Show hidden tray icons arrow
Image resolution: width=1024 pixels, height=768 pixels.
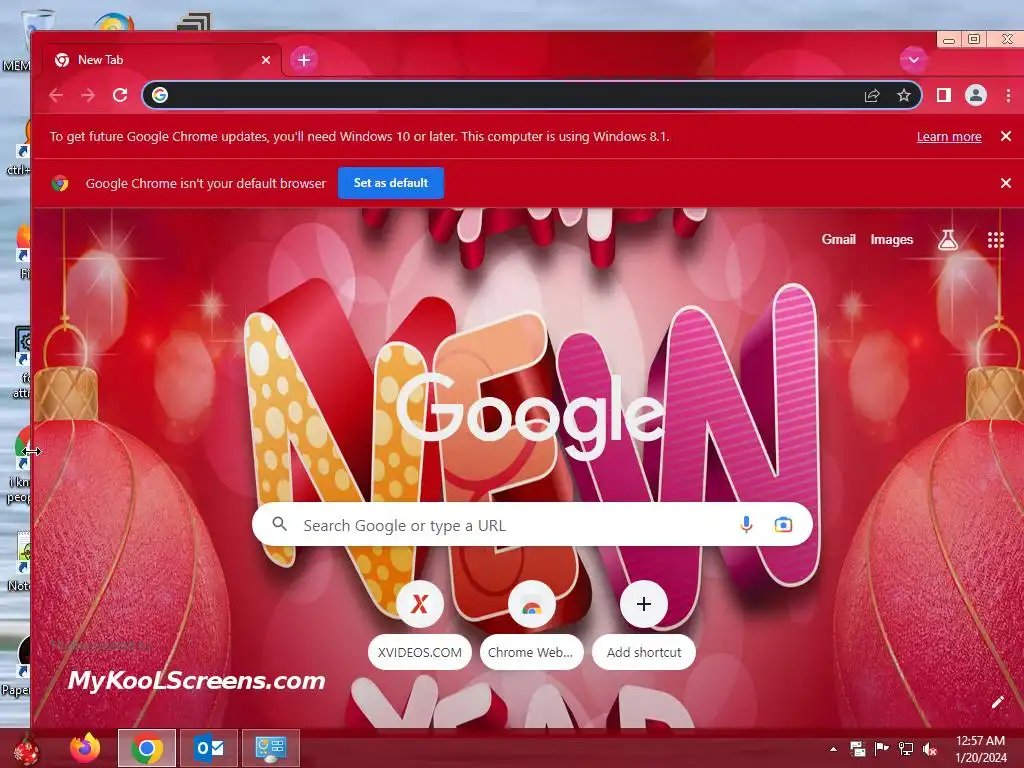pyautogui.click(x=833, y=749)
